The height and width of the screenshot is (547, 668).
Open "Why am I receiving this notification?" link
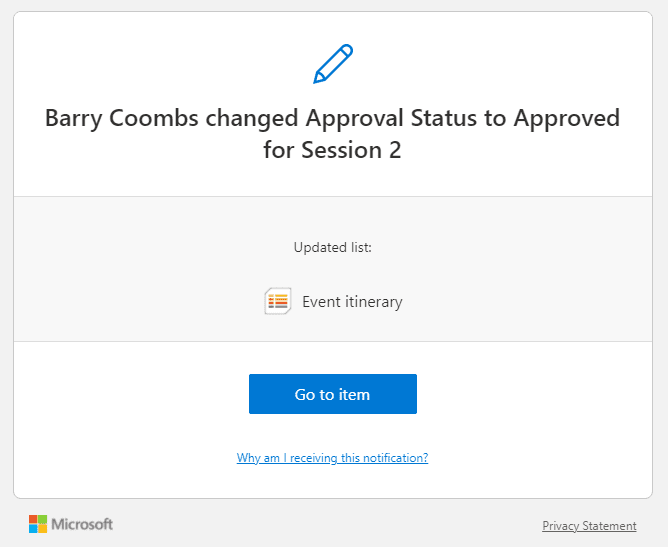coord(332,458)
